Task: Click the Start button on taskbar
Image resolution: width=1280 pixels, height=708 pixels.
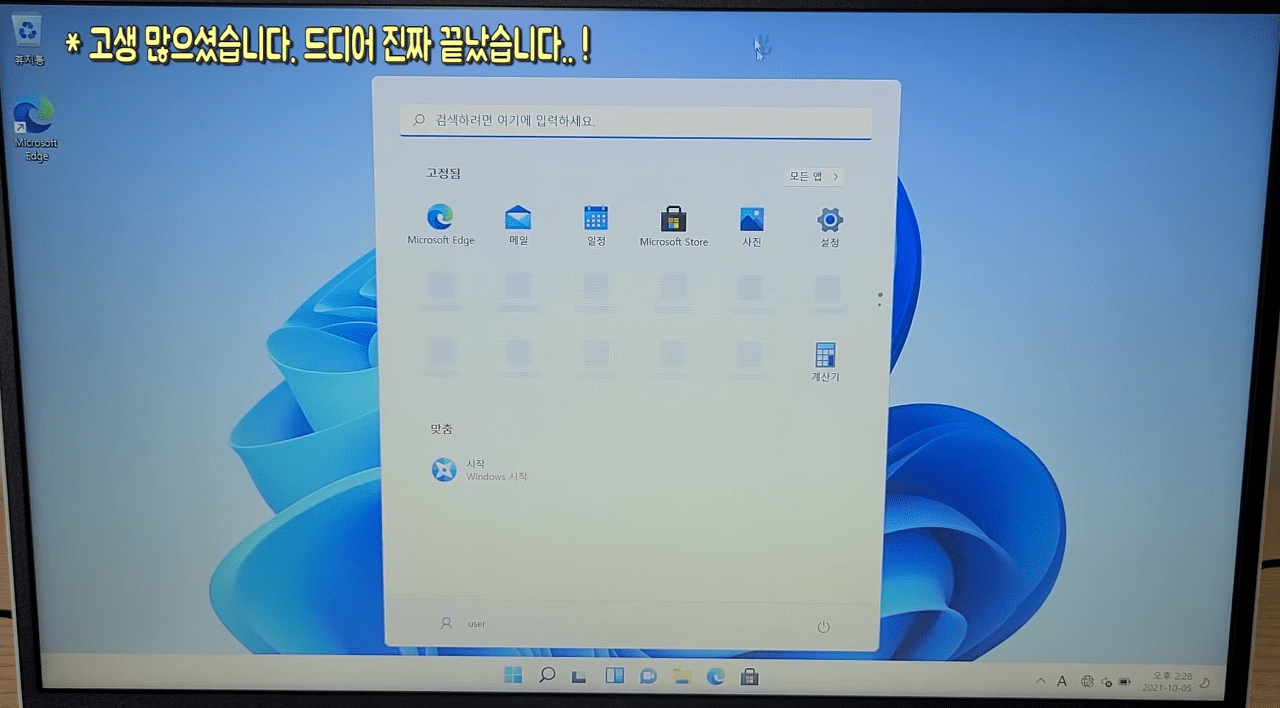Action: (x=513, y=676)
